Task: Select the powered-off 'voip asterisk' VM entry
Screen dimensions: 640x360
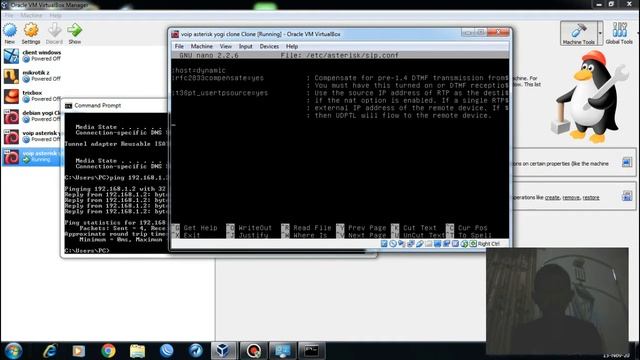Action: coord(32,136)
